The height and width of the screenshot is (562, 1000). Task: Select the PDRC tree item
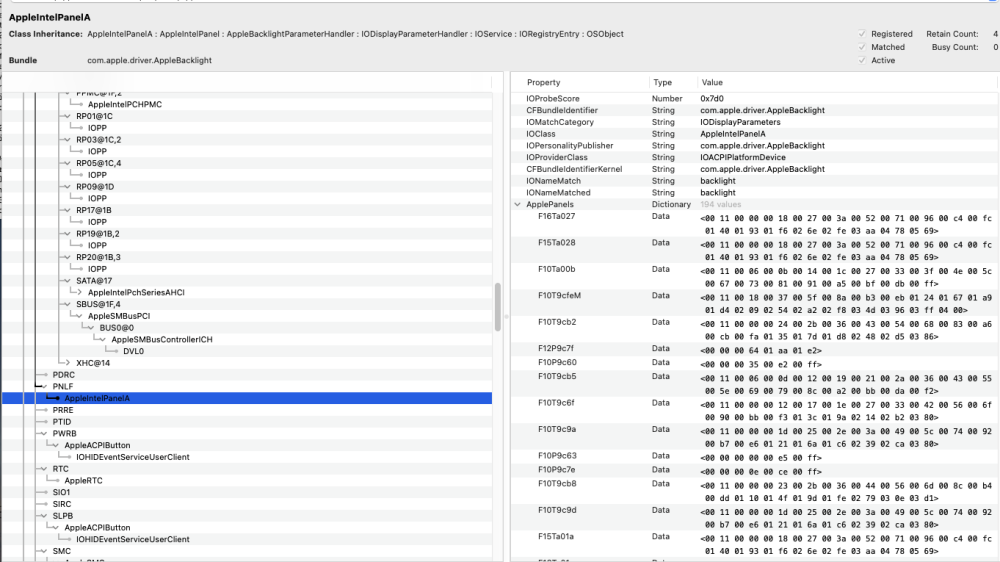tap(63, 375)
